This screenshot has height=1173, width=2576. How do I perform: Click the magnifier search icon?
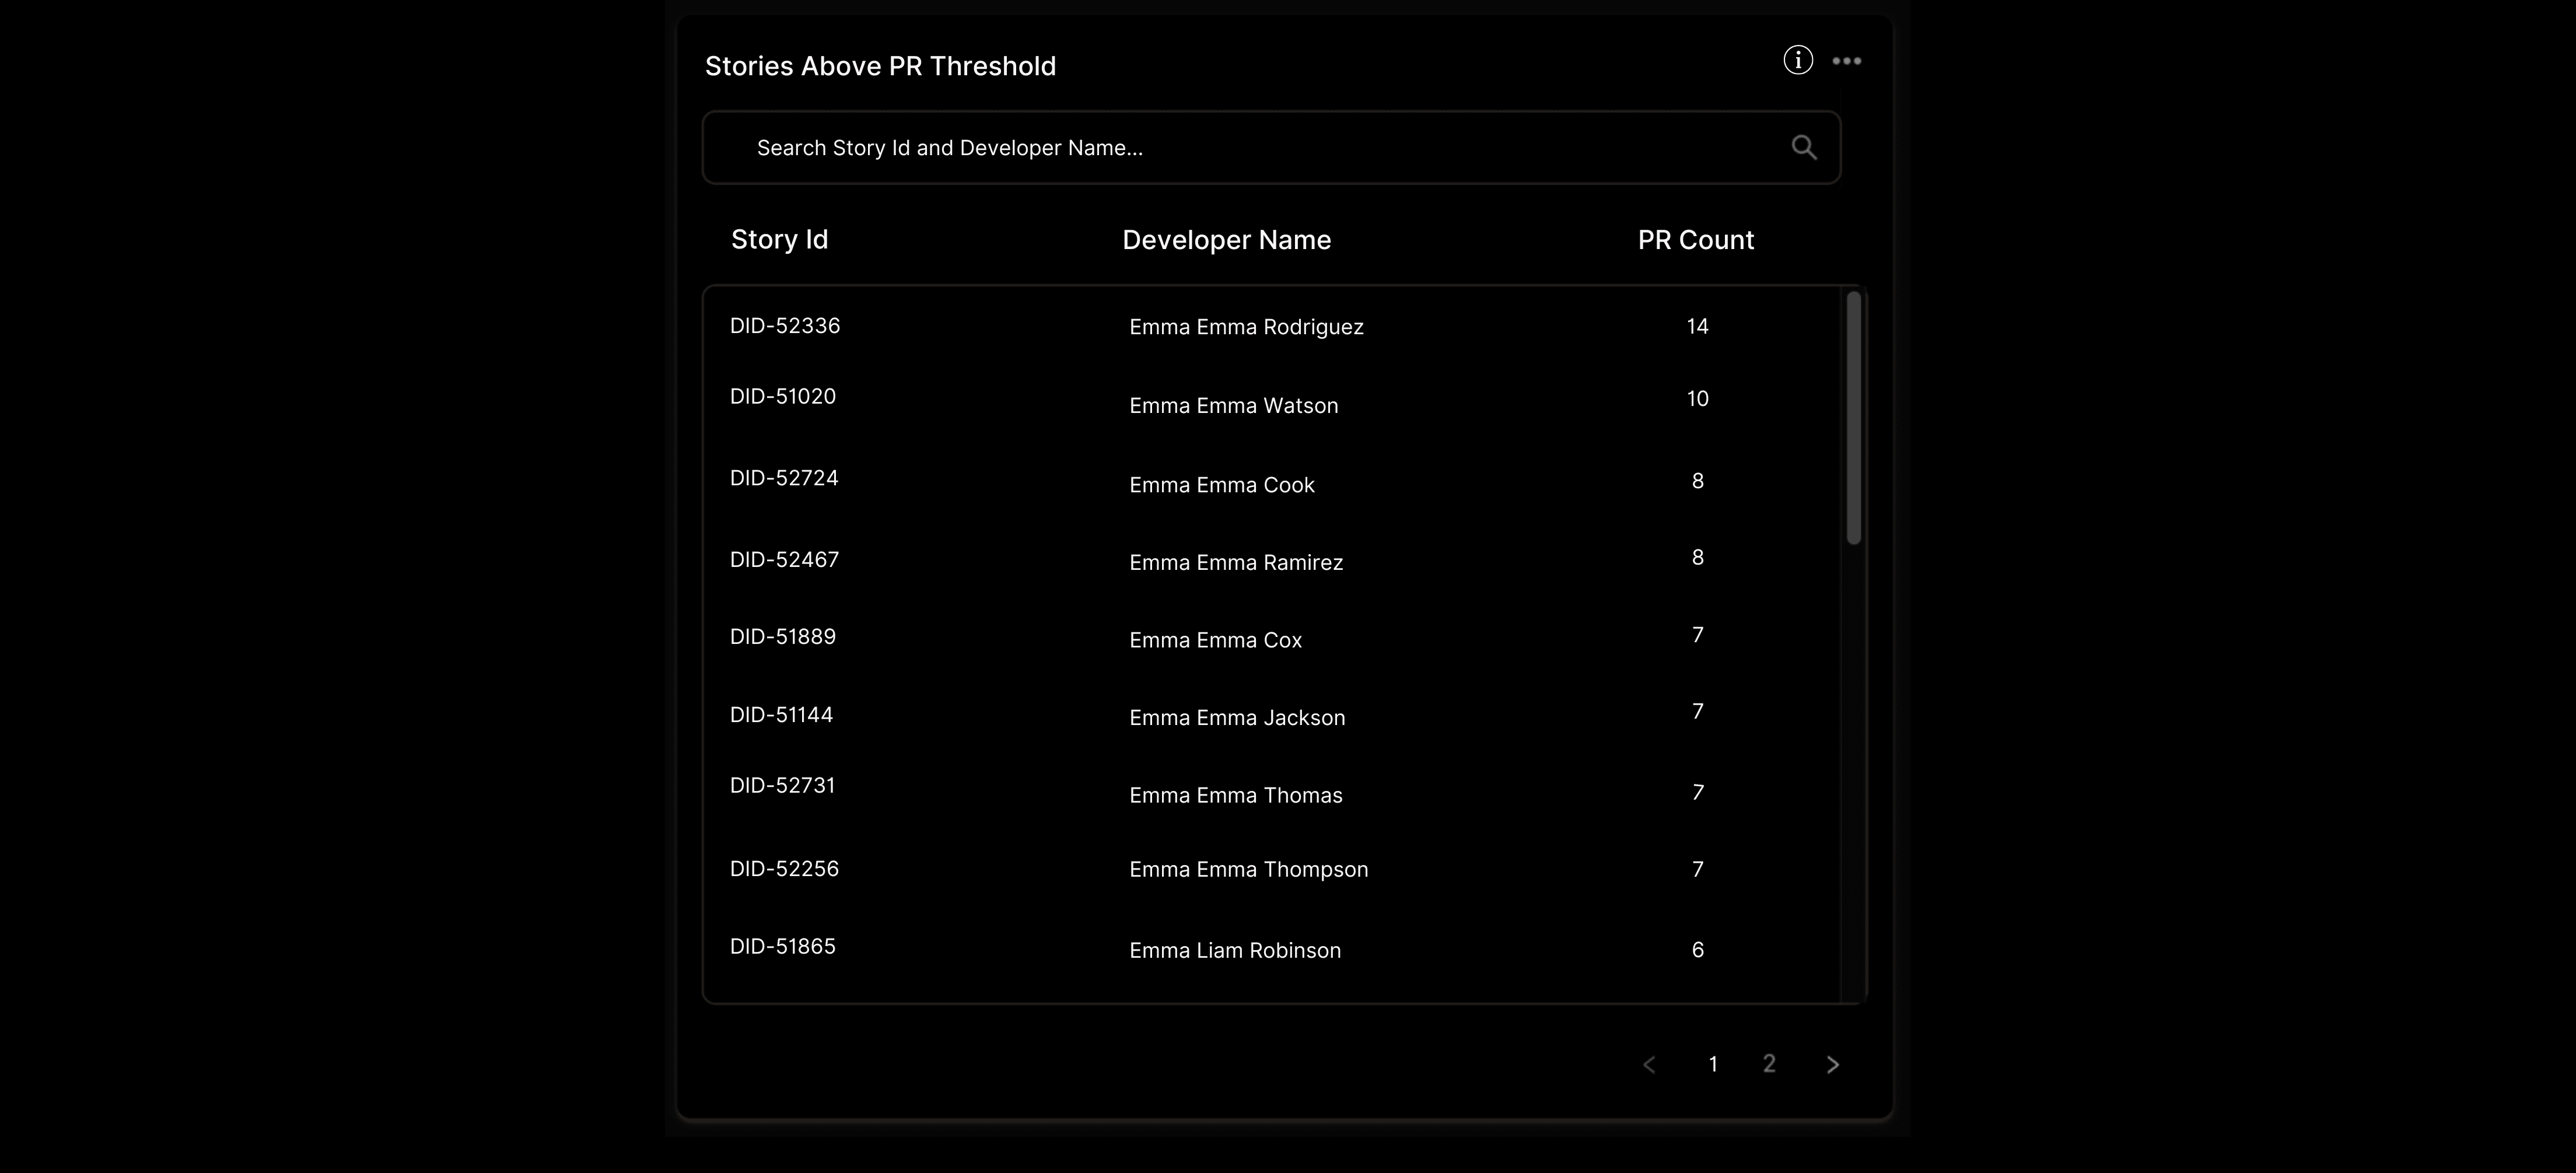(x=1803, y=148)
